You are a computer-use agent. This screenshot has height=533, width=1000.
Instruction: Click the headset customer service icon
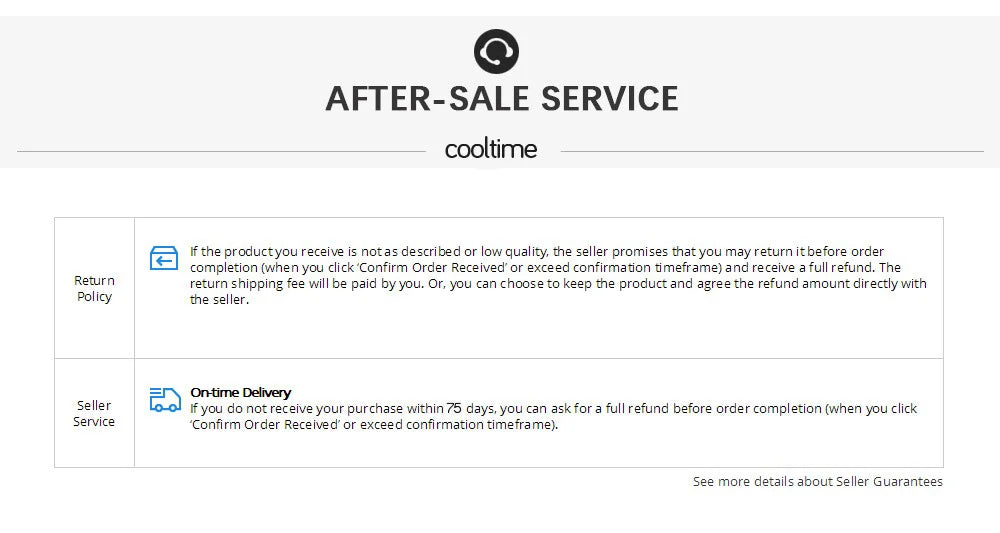pyautogui.click(x=497, y=51)
